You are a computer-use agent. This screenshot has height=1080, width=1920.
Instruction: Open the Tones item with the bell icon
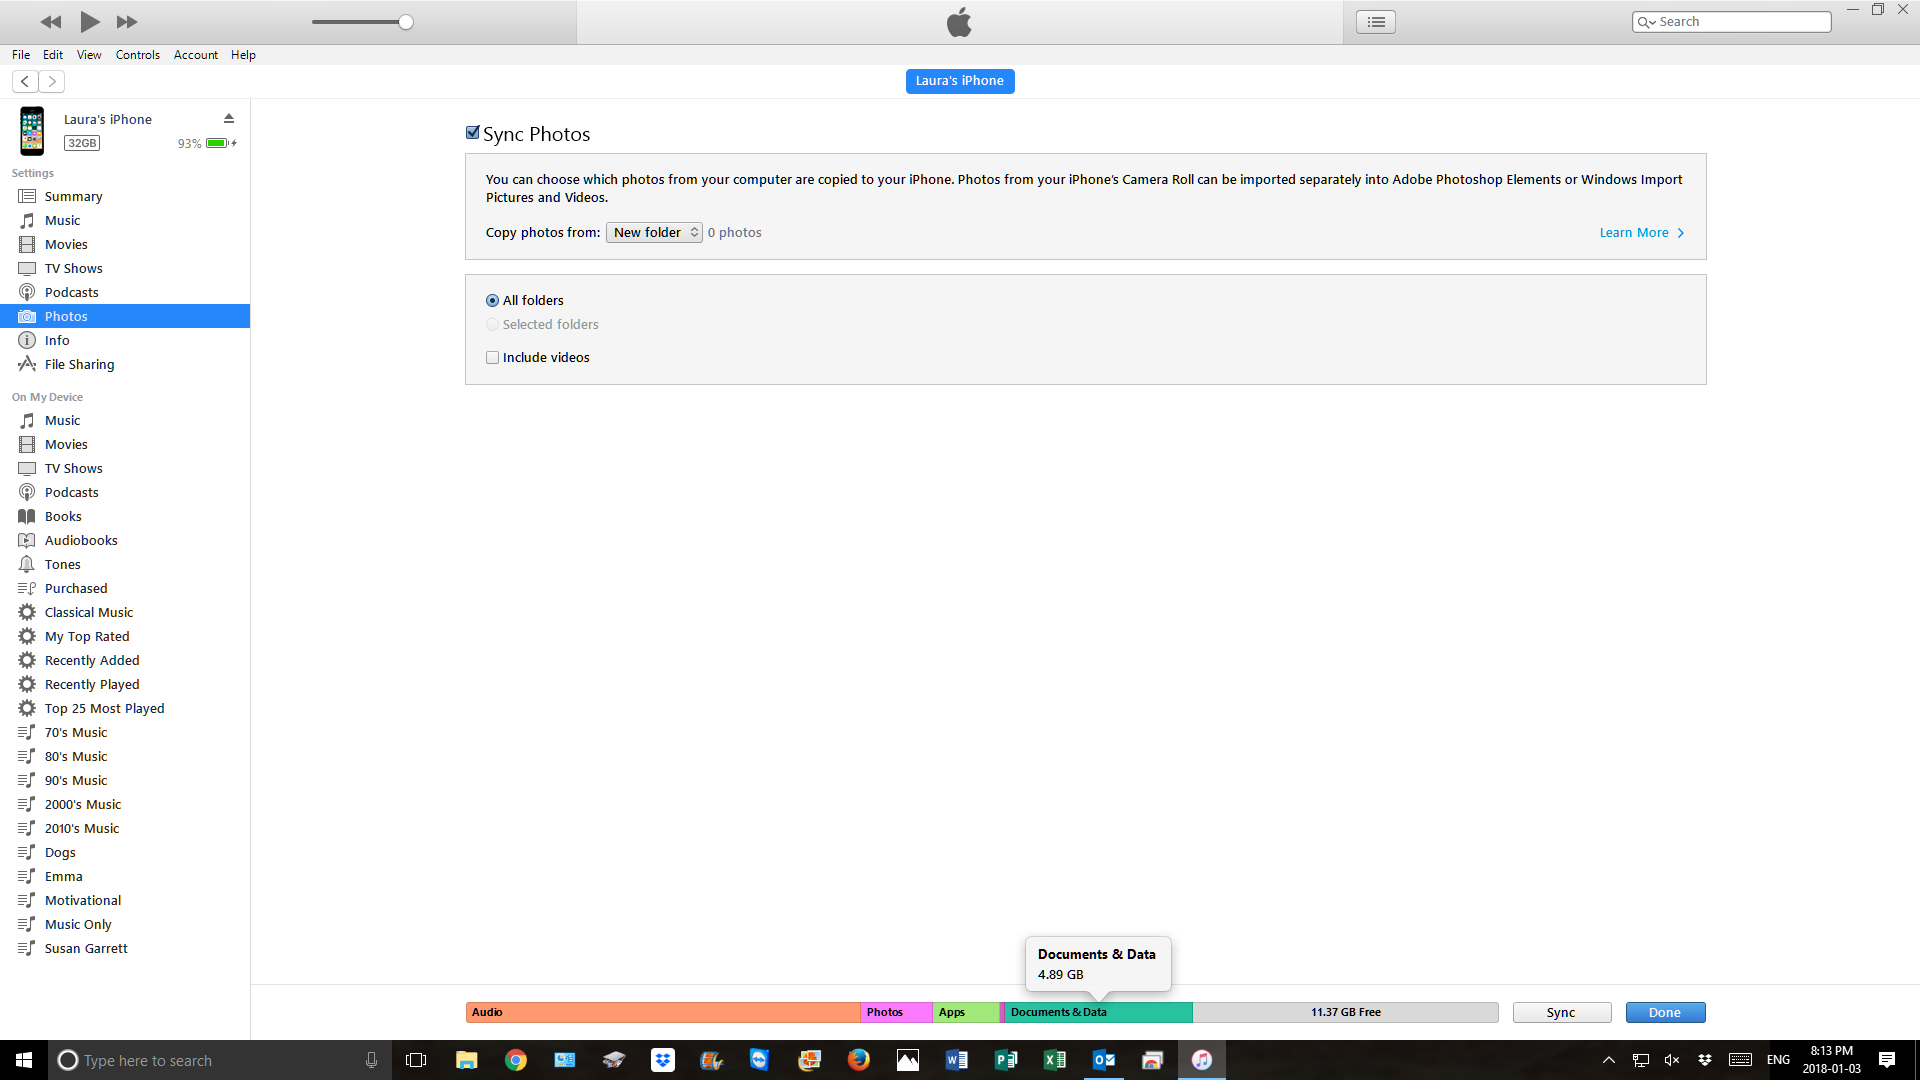[62, 564]
